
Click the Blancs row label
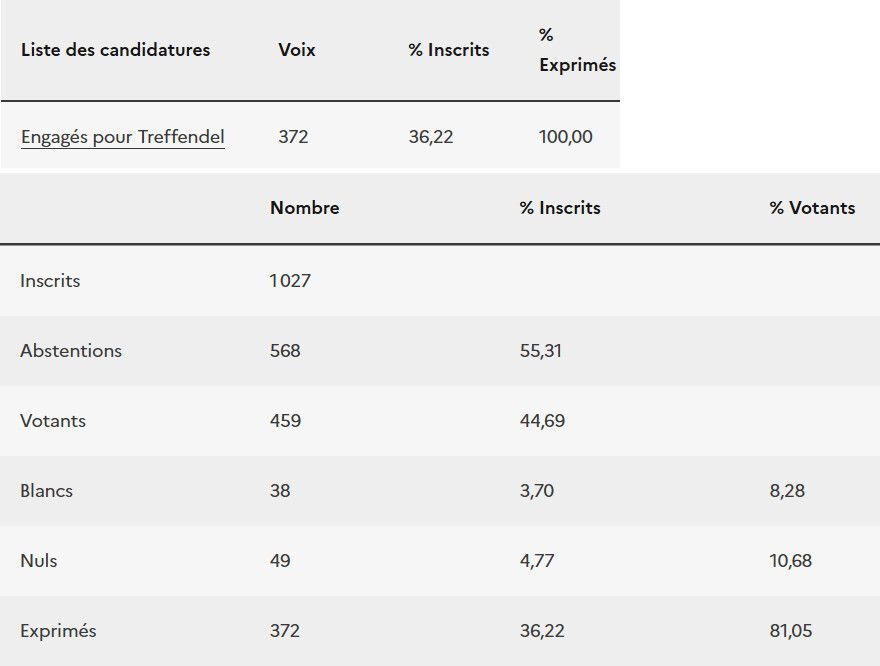(x=46, y=491)
